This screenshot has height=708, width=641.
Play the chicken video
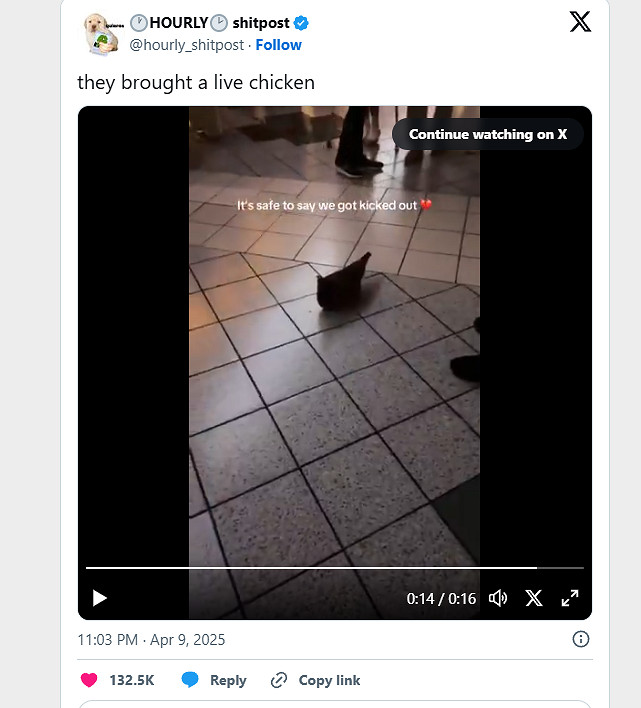99,598
